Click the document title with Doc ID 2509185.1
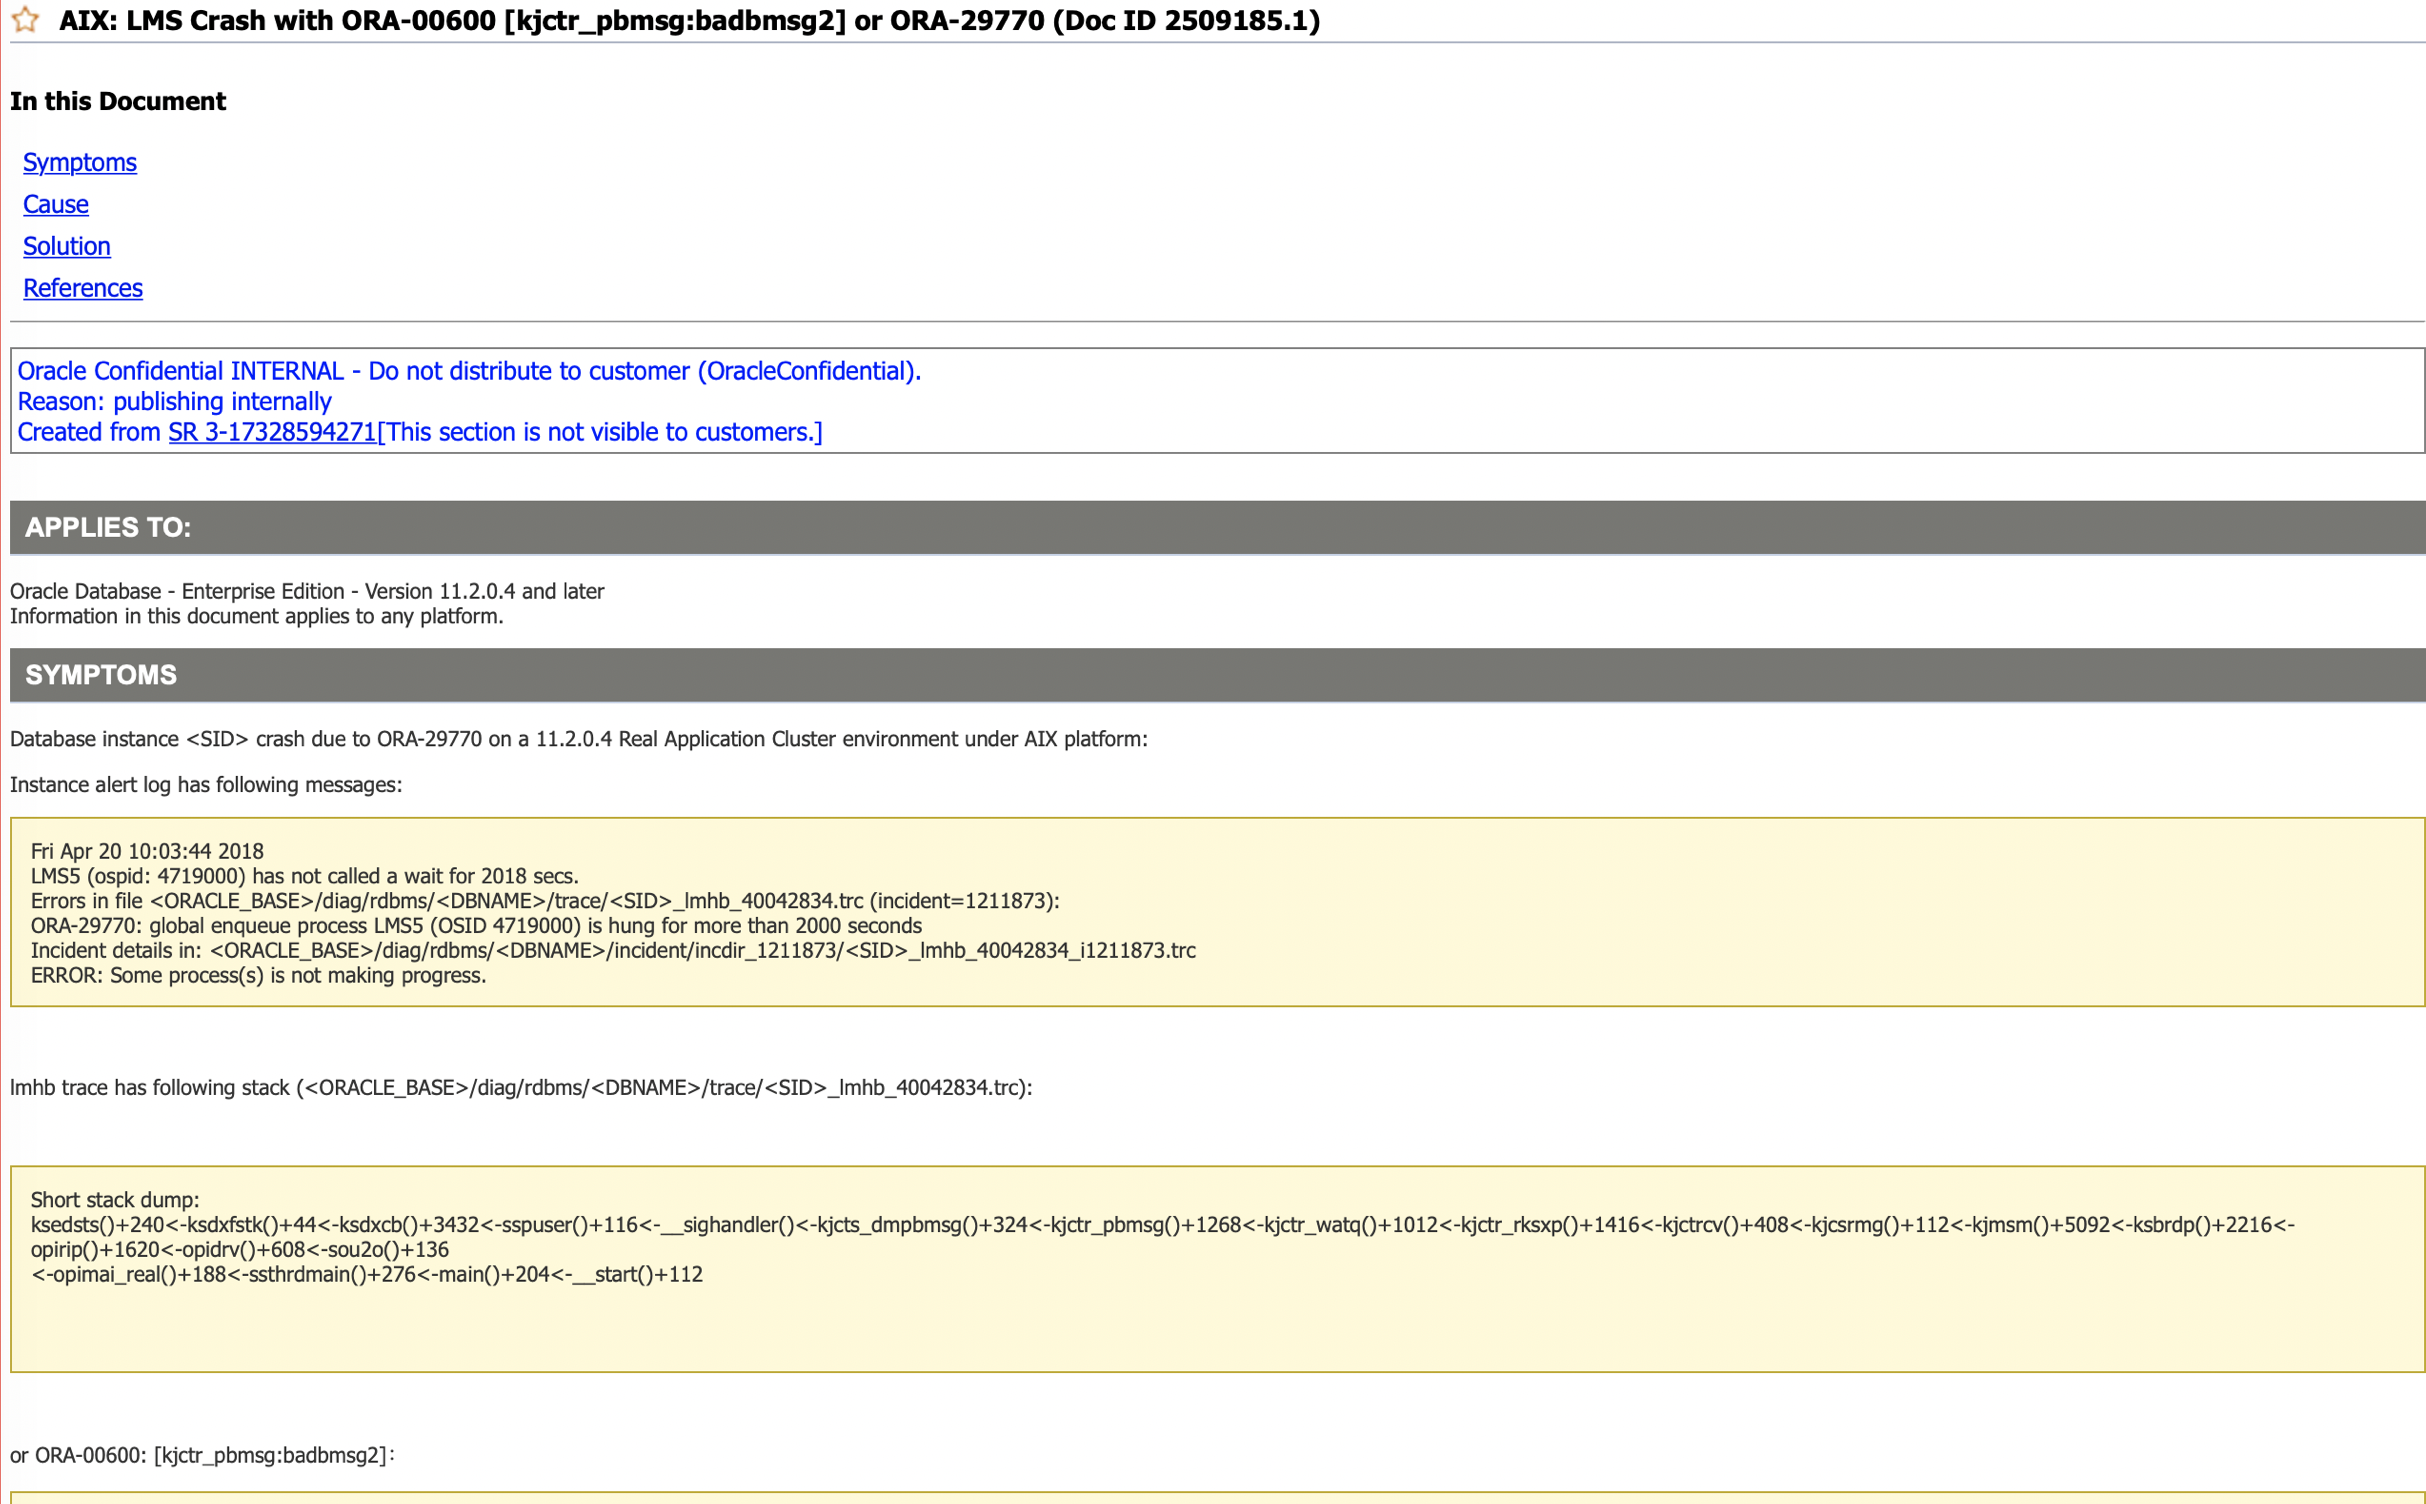Viewport: 2426px width, 1504px height. coord(689,21)
